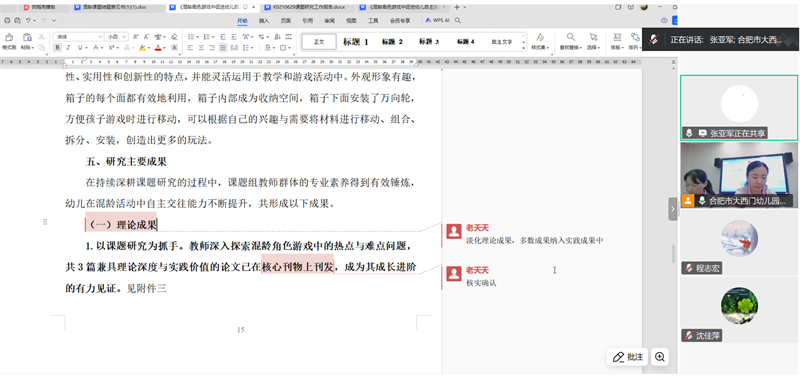Click the Format Painter brush icon
Viewport: 800px width, 376px height.
9,37
